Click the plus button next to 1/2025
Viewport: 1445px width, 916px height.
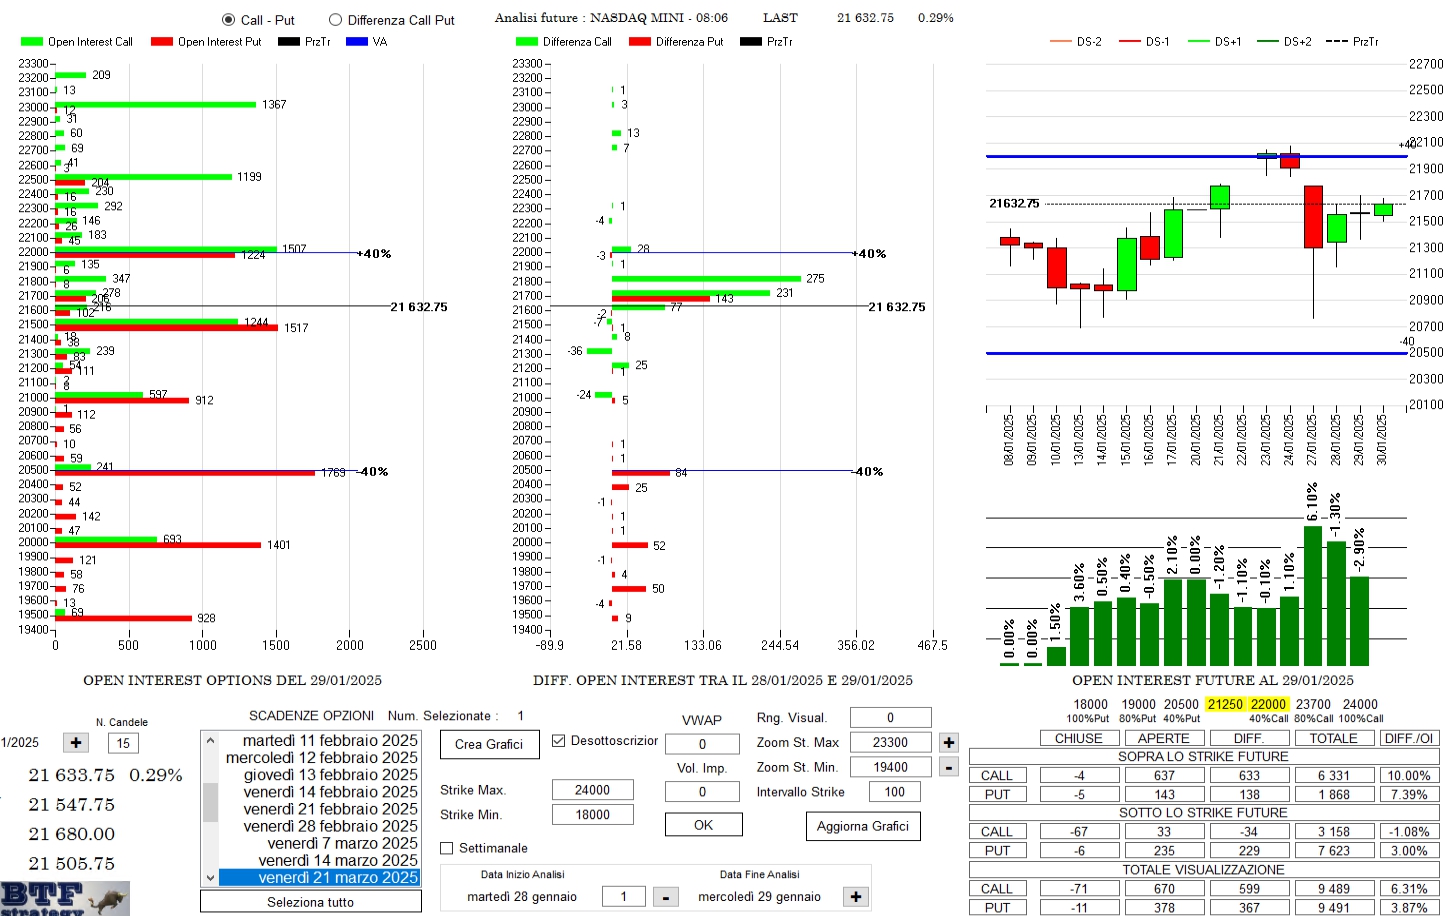[76, 742]
